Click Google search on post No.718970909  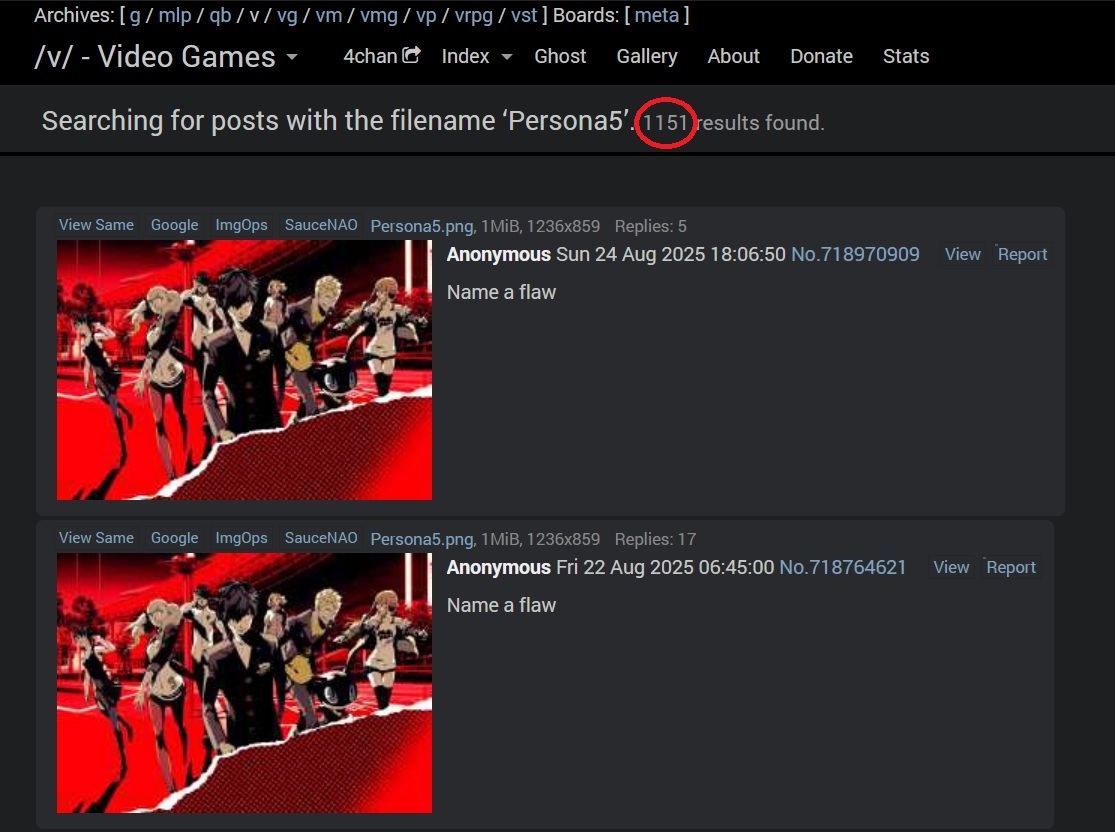[174, 225]
